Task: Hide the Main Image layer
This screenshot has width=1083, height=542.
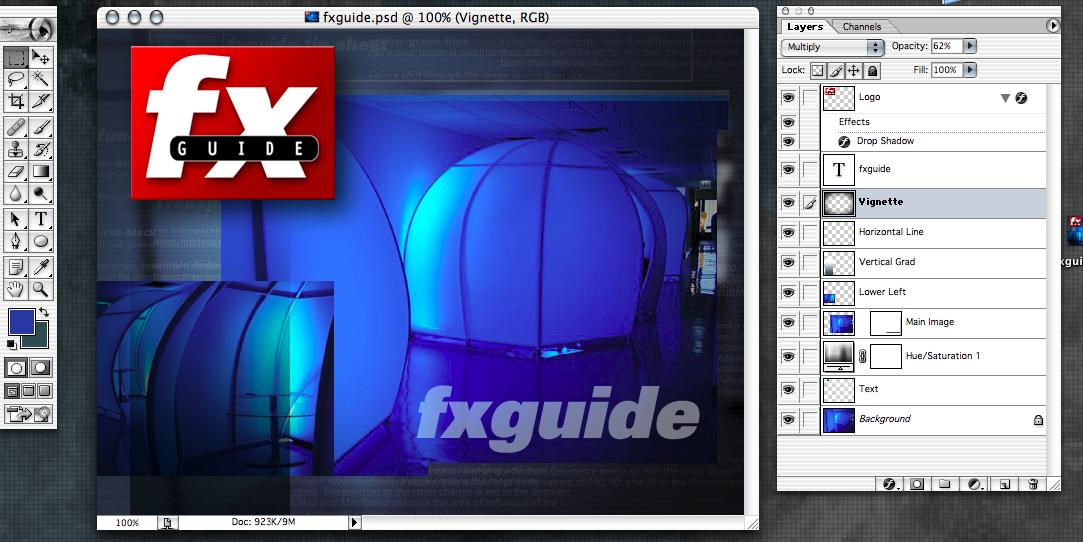Action: coord(788,322)
